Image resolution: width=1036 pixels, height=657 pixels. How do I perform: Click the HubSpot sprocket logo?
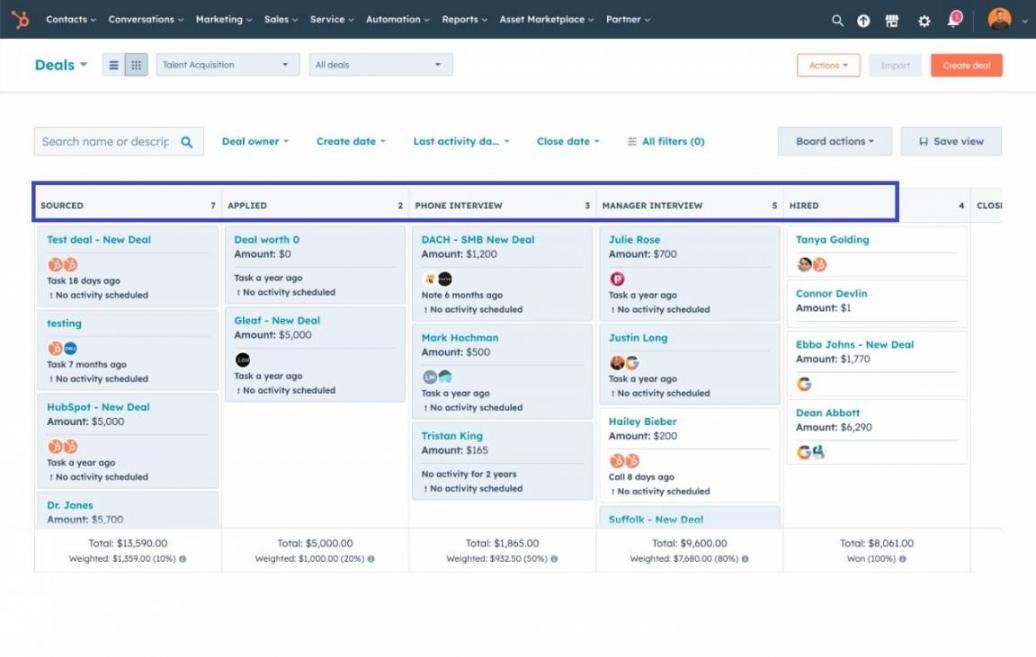[20, 19]
